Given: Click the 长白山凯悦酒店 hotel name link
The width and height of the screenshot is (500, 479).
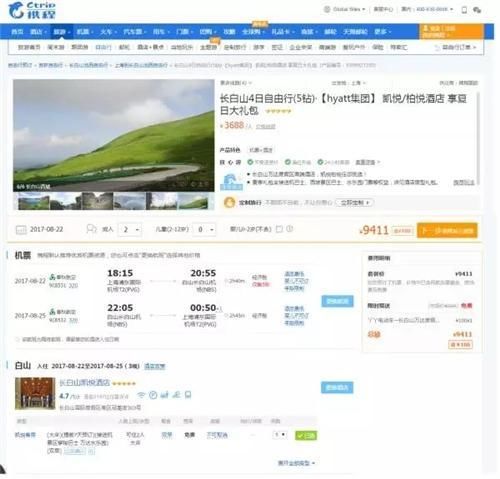Looking at the screenshot, I should (x=84, y=383).
